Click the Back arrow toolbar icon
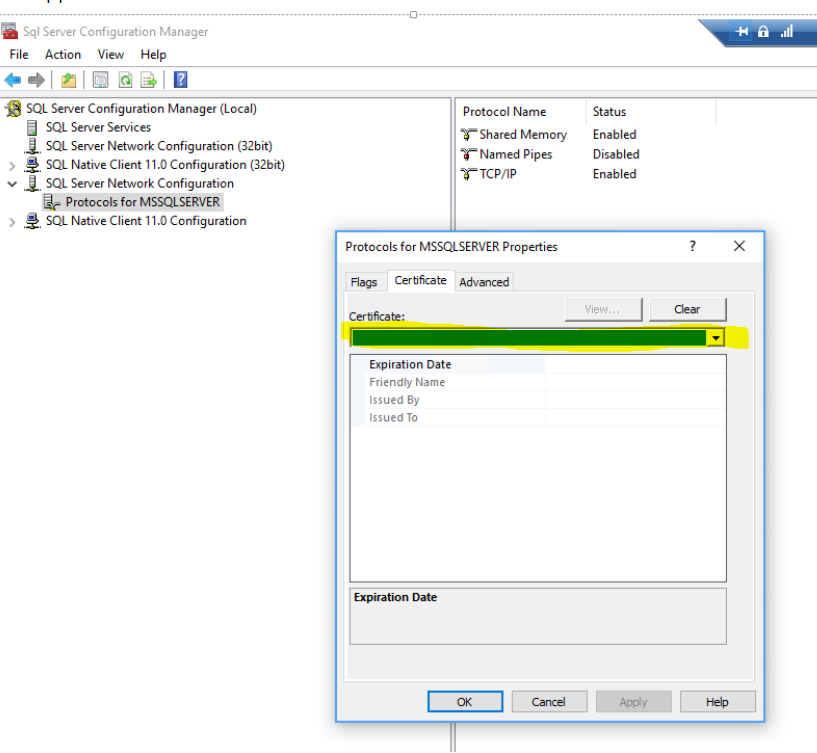 (13, 80)
